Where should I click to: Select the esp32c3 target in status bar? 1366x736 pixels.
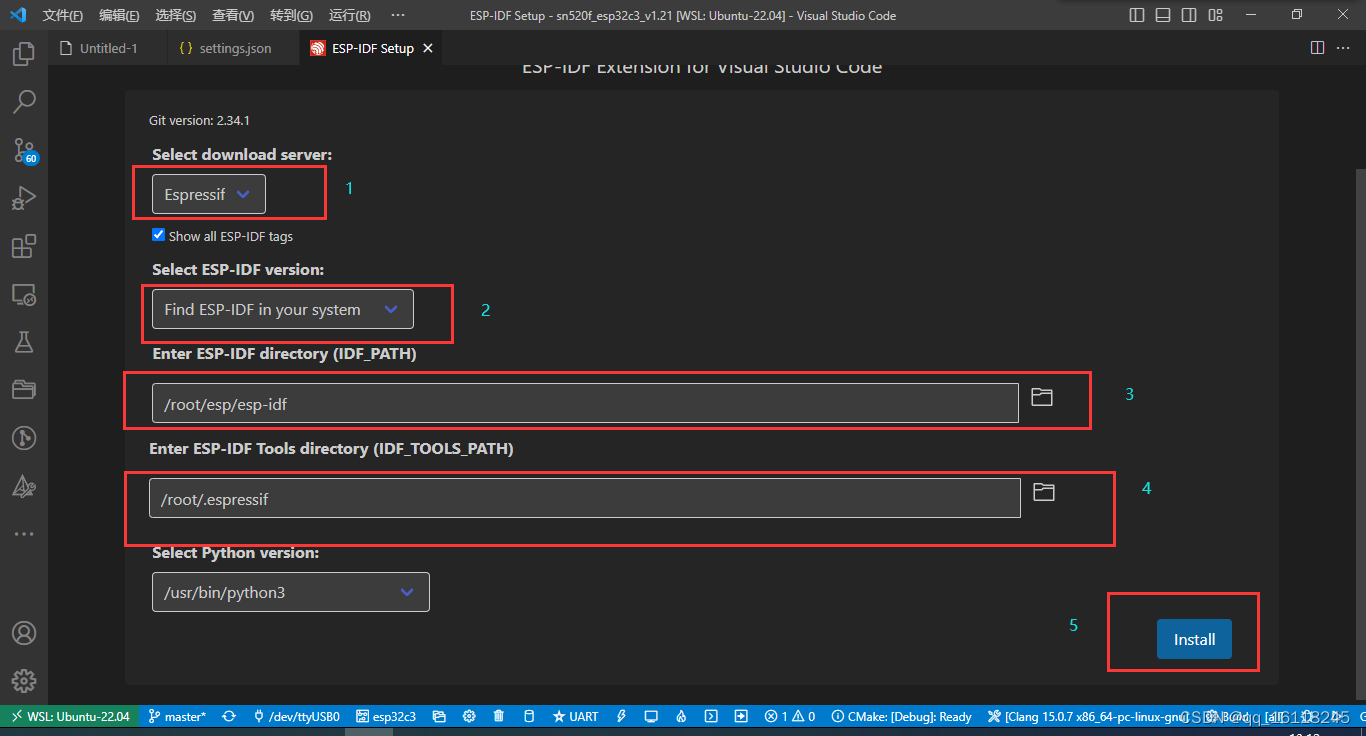click(387, 716)
